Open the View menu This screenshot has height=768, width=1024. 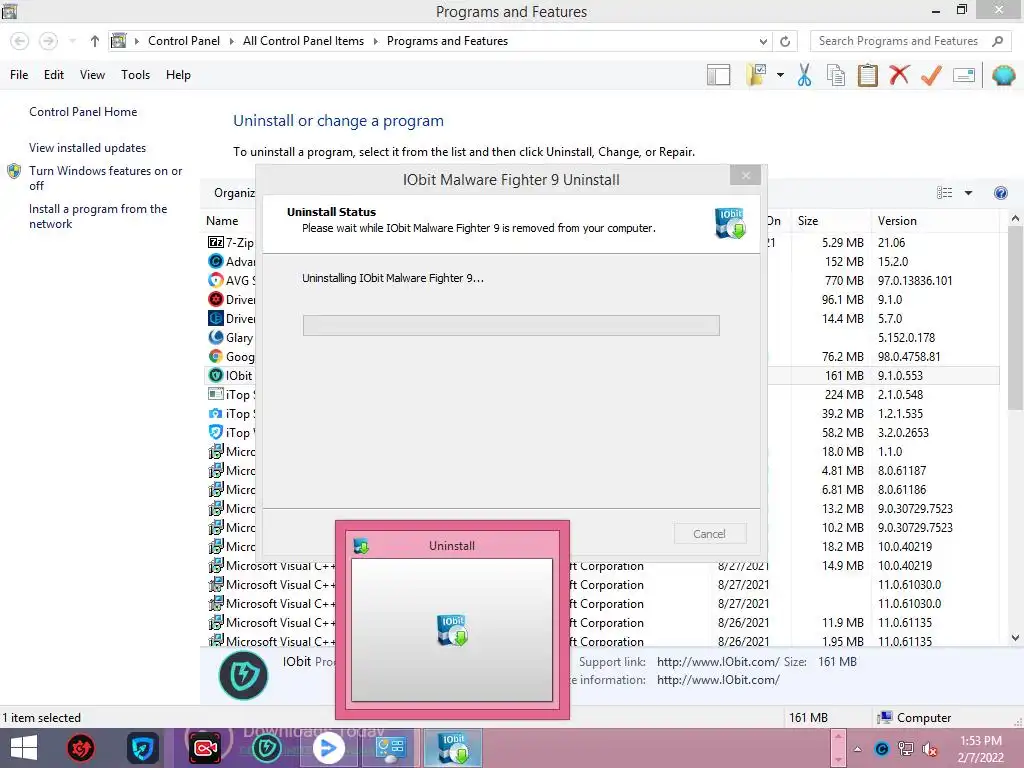[92, 75]
